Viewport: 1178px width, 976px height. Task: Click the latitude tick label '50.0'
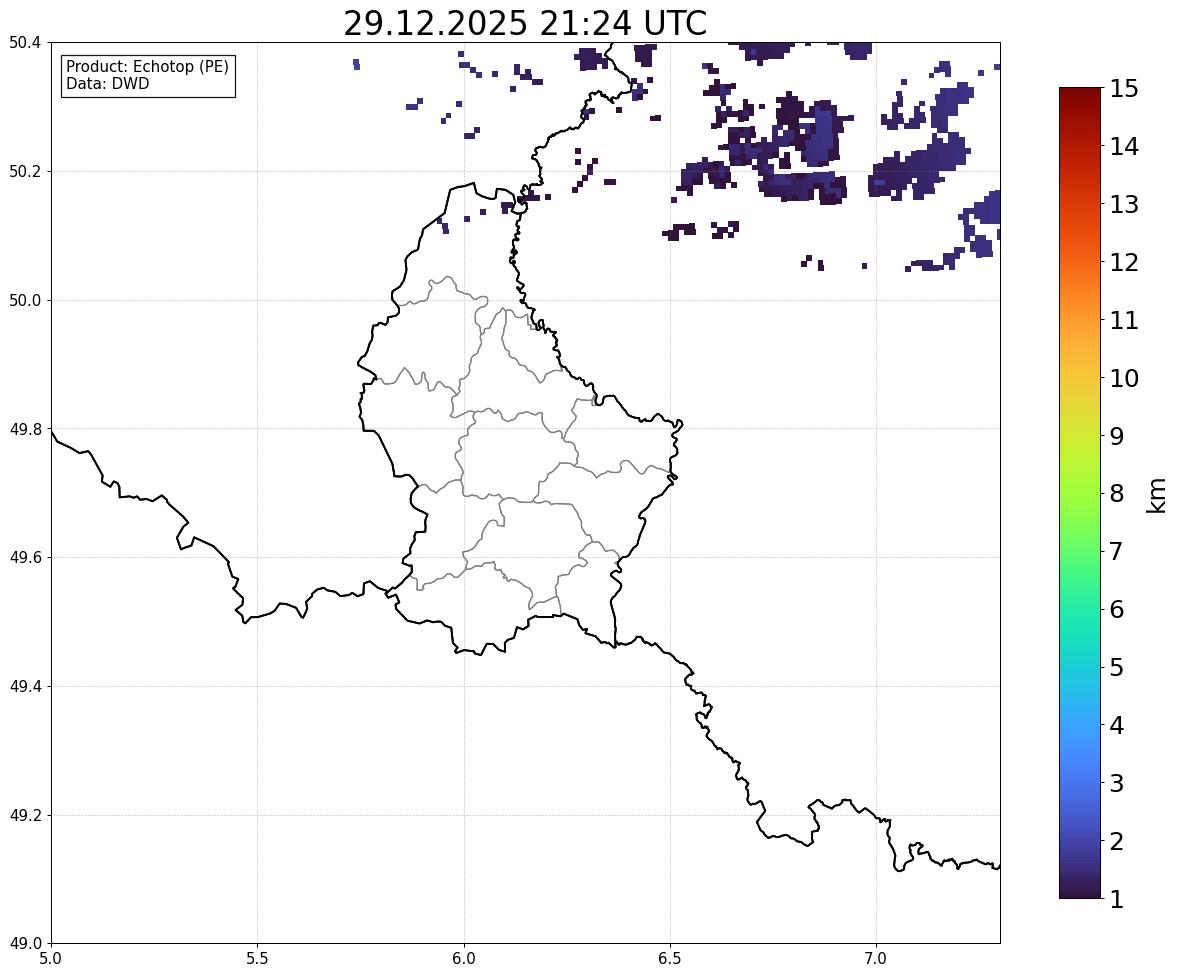click(25, 301)
